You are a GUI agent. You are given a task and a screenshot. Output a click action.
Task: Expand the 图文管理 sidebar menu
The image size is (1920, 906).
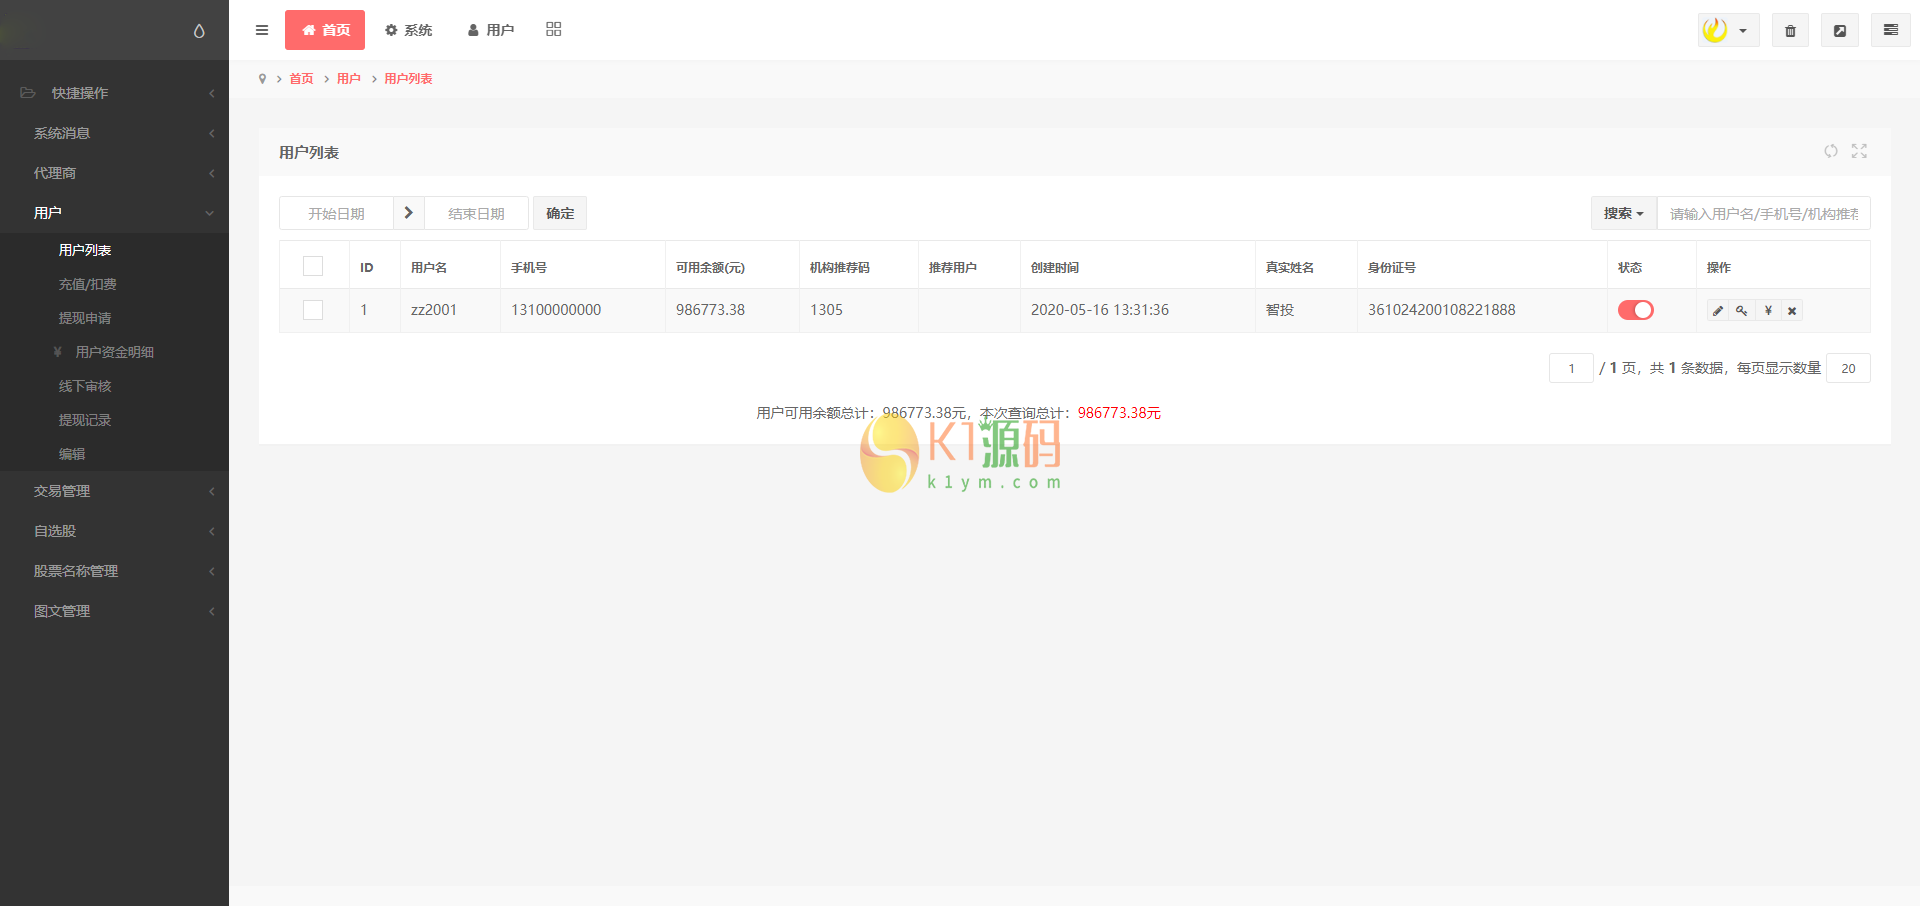tap(114, 611)
